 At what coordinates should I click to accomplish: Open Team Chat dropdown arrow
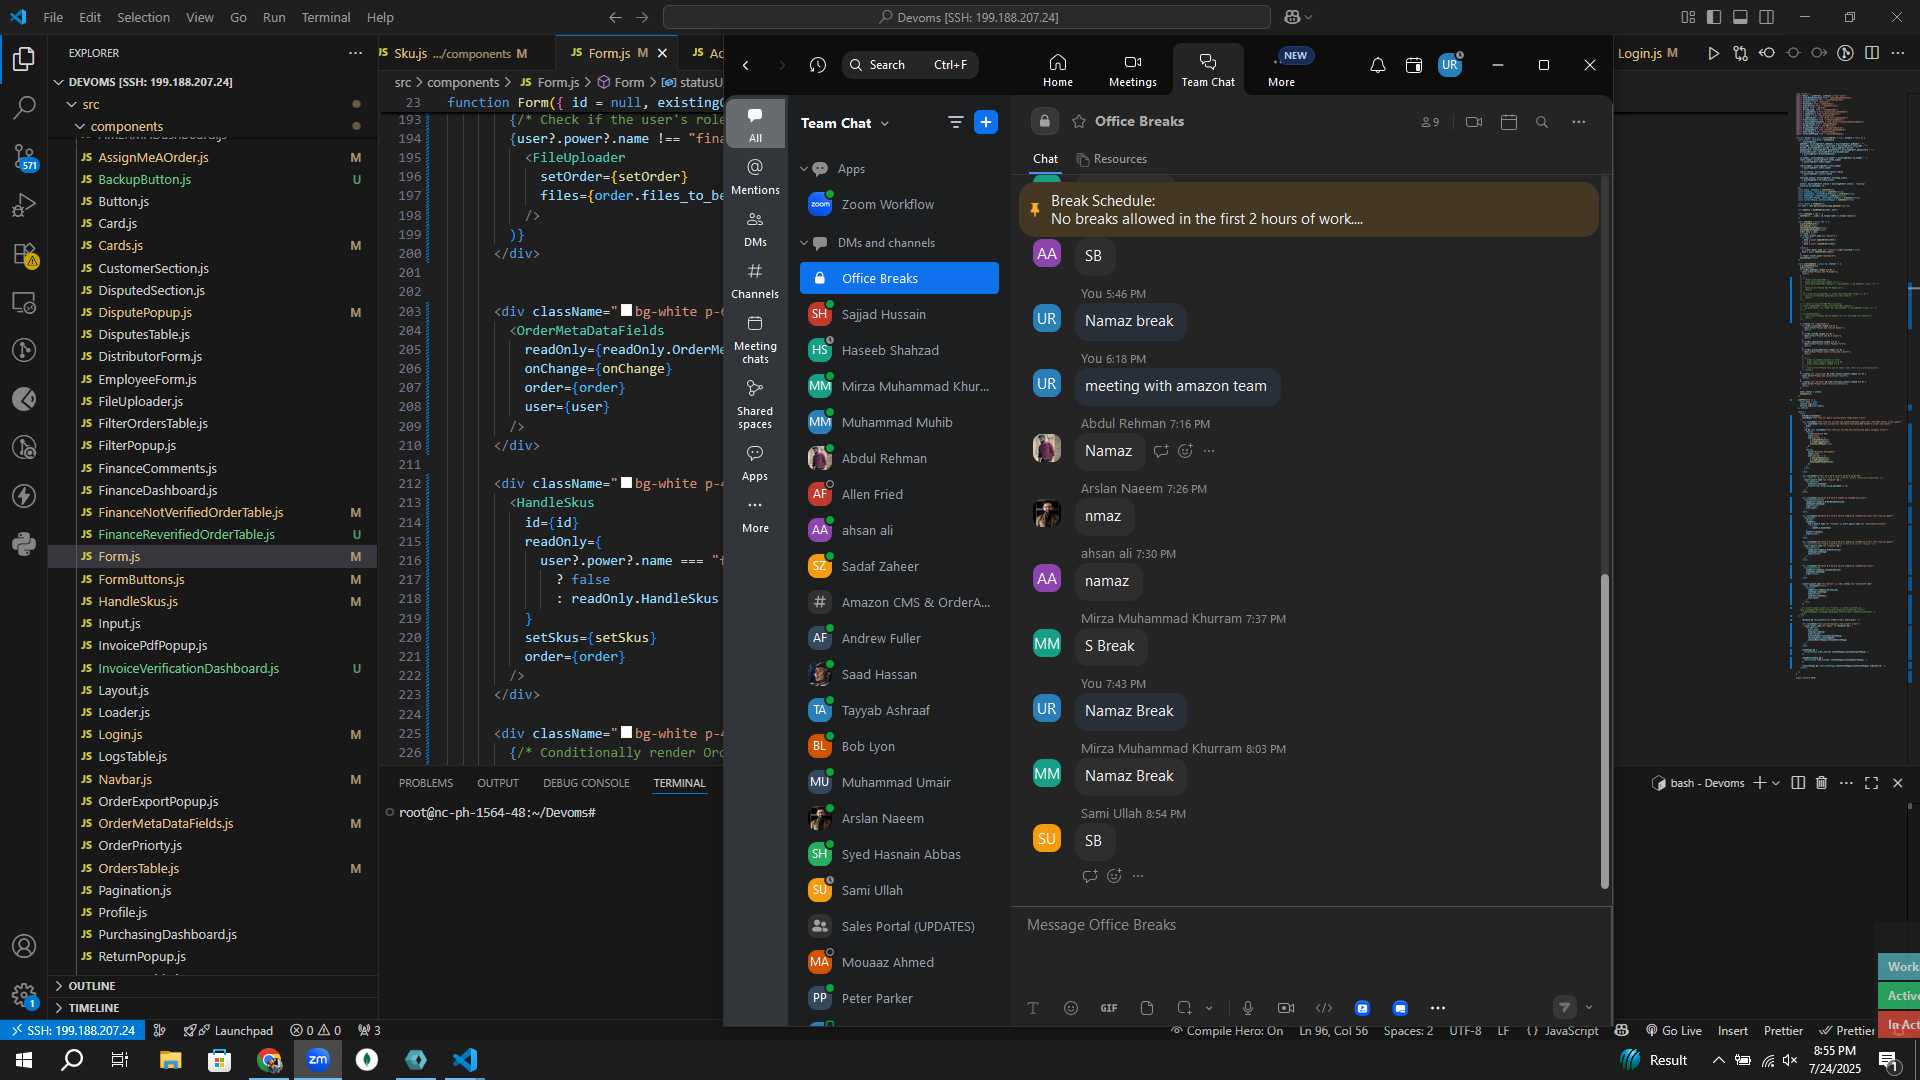pyautogui.click(x=885, y=123)
